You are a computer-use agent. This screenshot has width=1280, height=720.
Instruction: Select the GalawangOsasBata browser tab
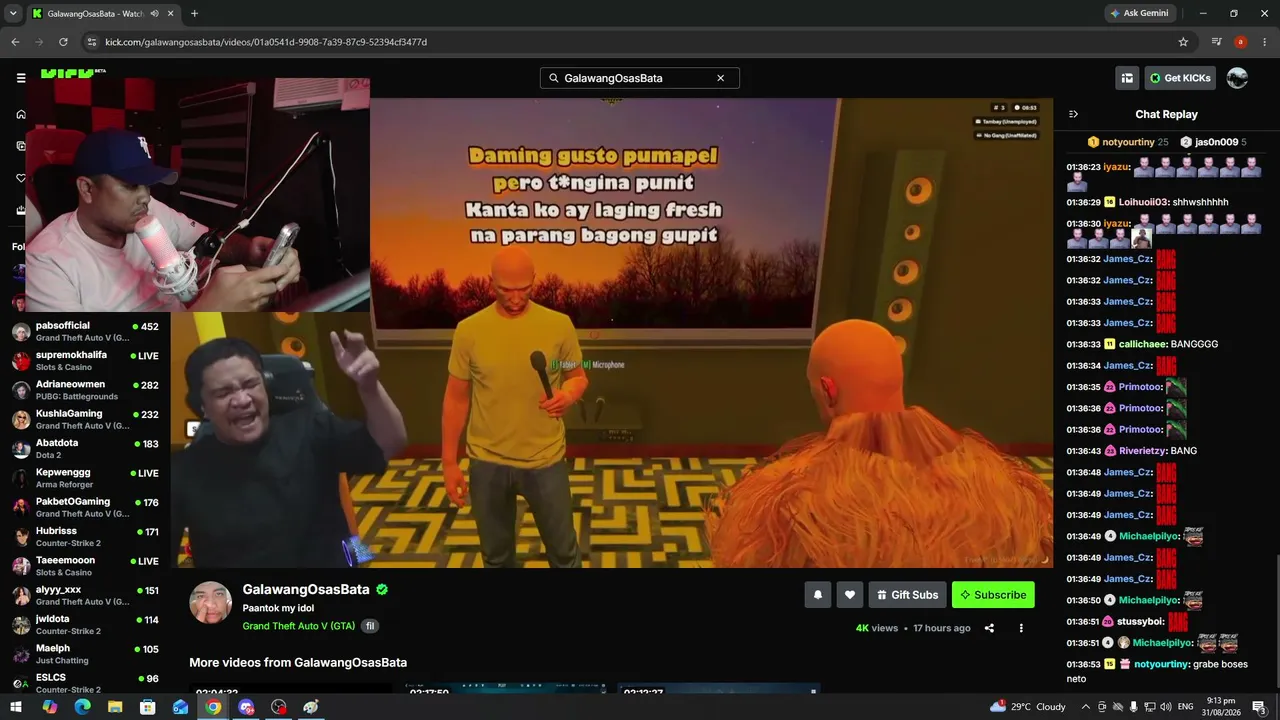pyautogui.click(x=103, y=14)
